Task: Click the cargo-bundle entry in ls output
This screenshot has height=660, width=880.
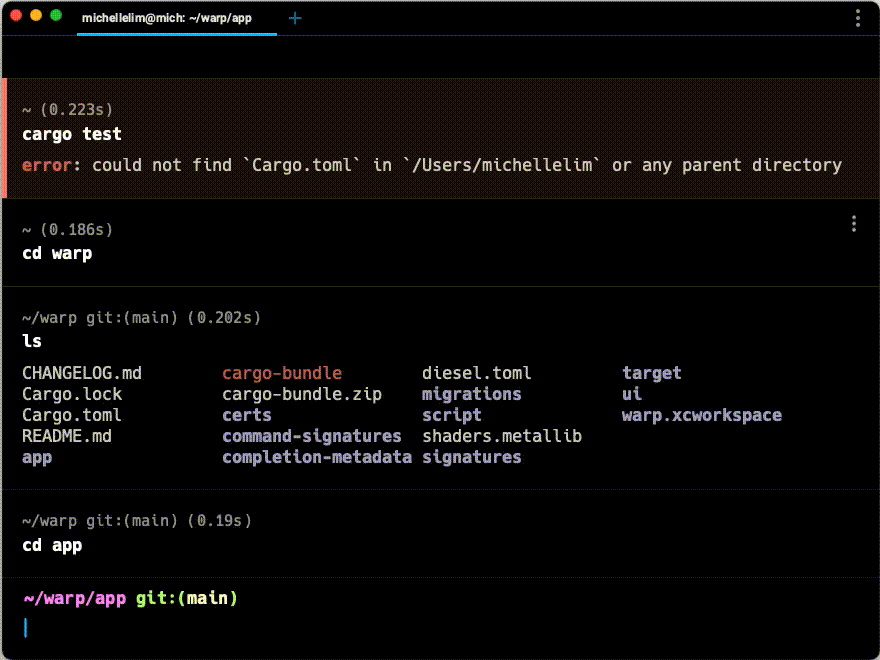Action: point(282,373)
